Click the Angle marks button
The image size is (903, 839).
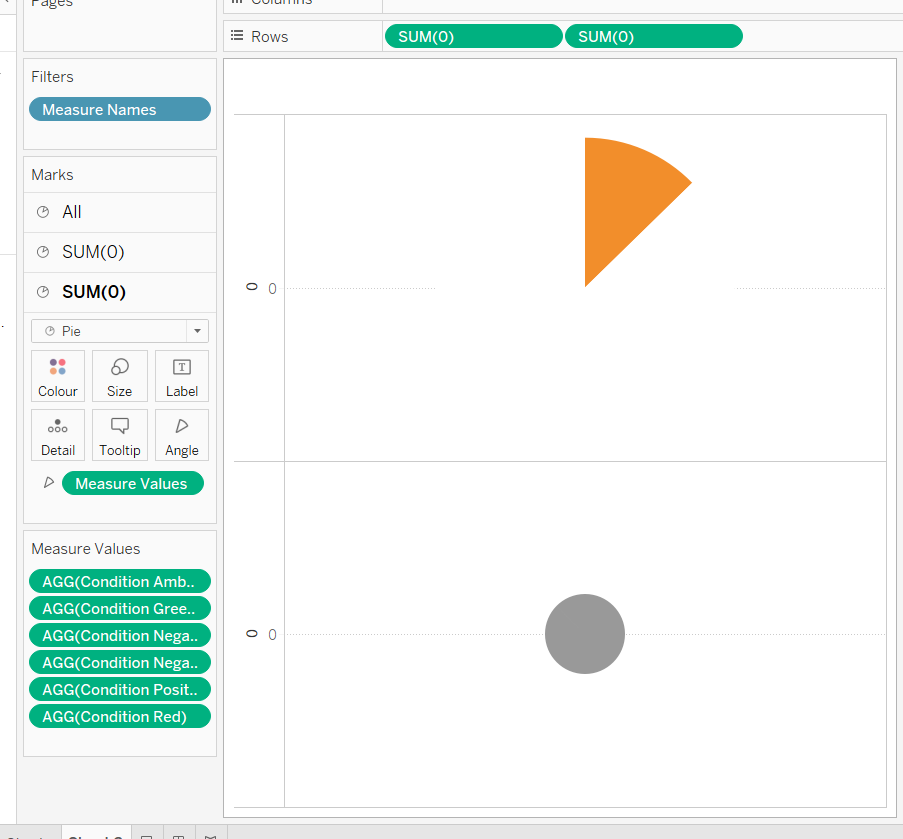click(x=182, y=435)
